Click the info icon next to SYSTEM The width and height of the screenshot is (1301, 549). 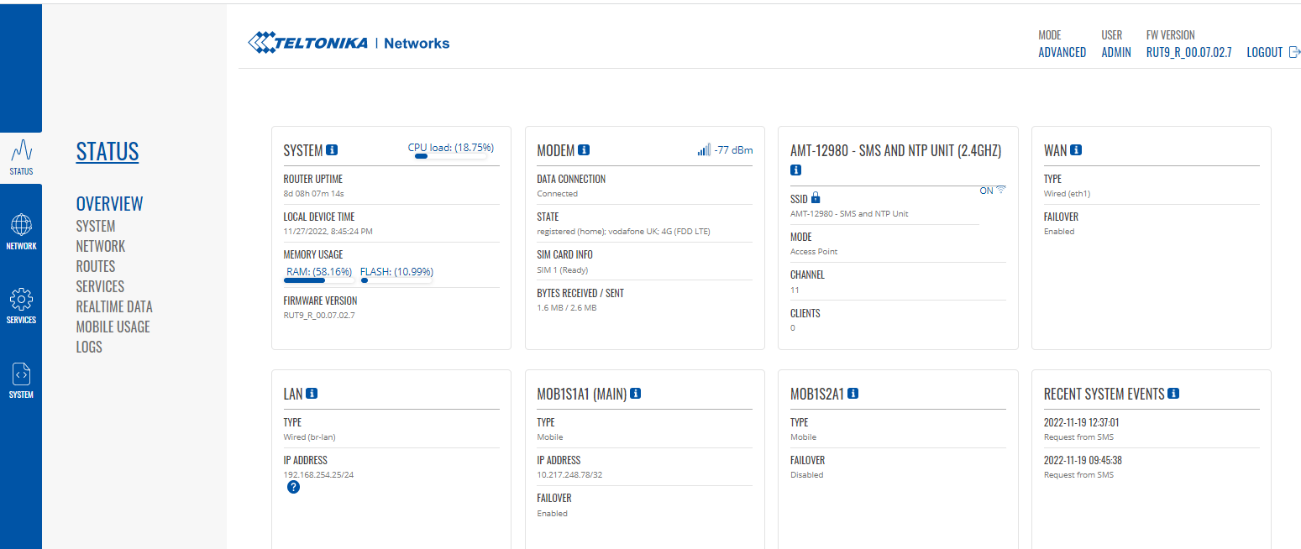pos(332,151)
